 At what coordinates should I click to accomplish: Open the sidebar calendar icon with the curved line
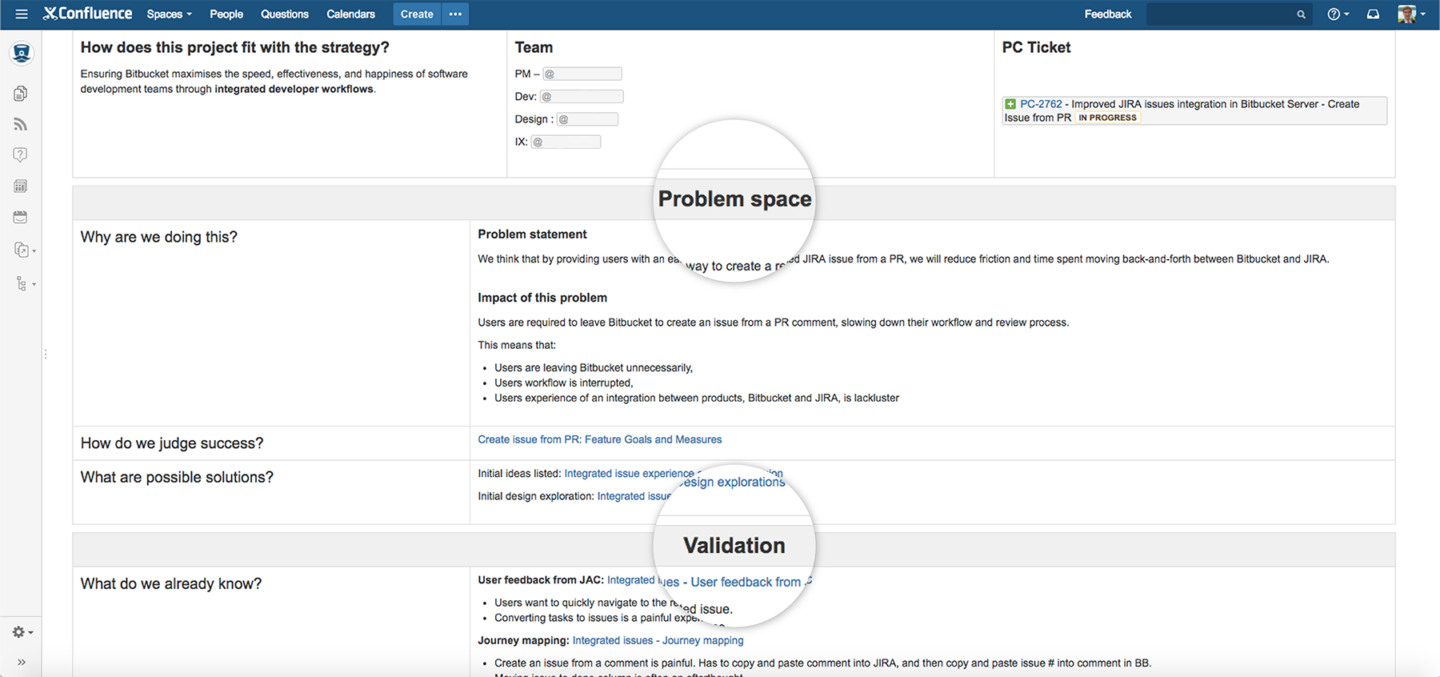tap(20, 217)
